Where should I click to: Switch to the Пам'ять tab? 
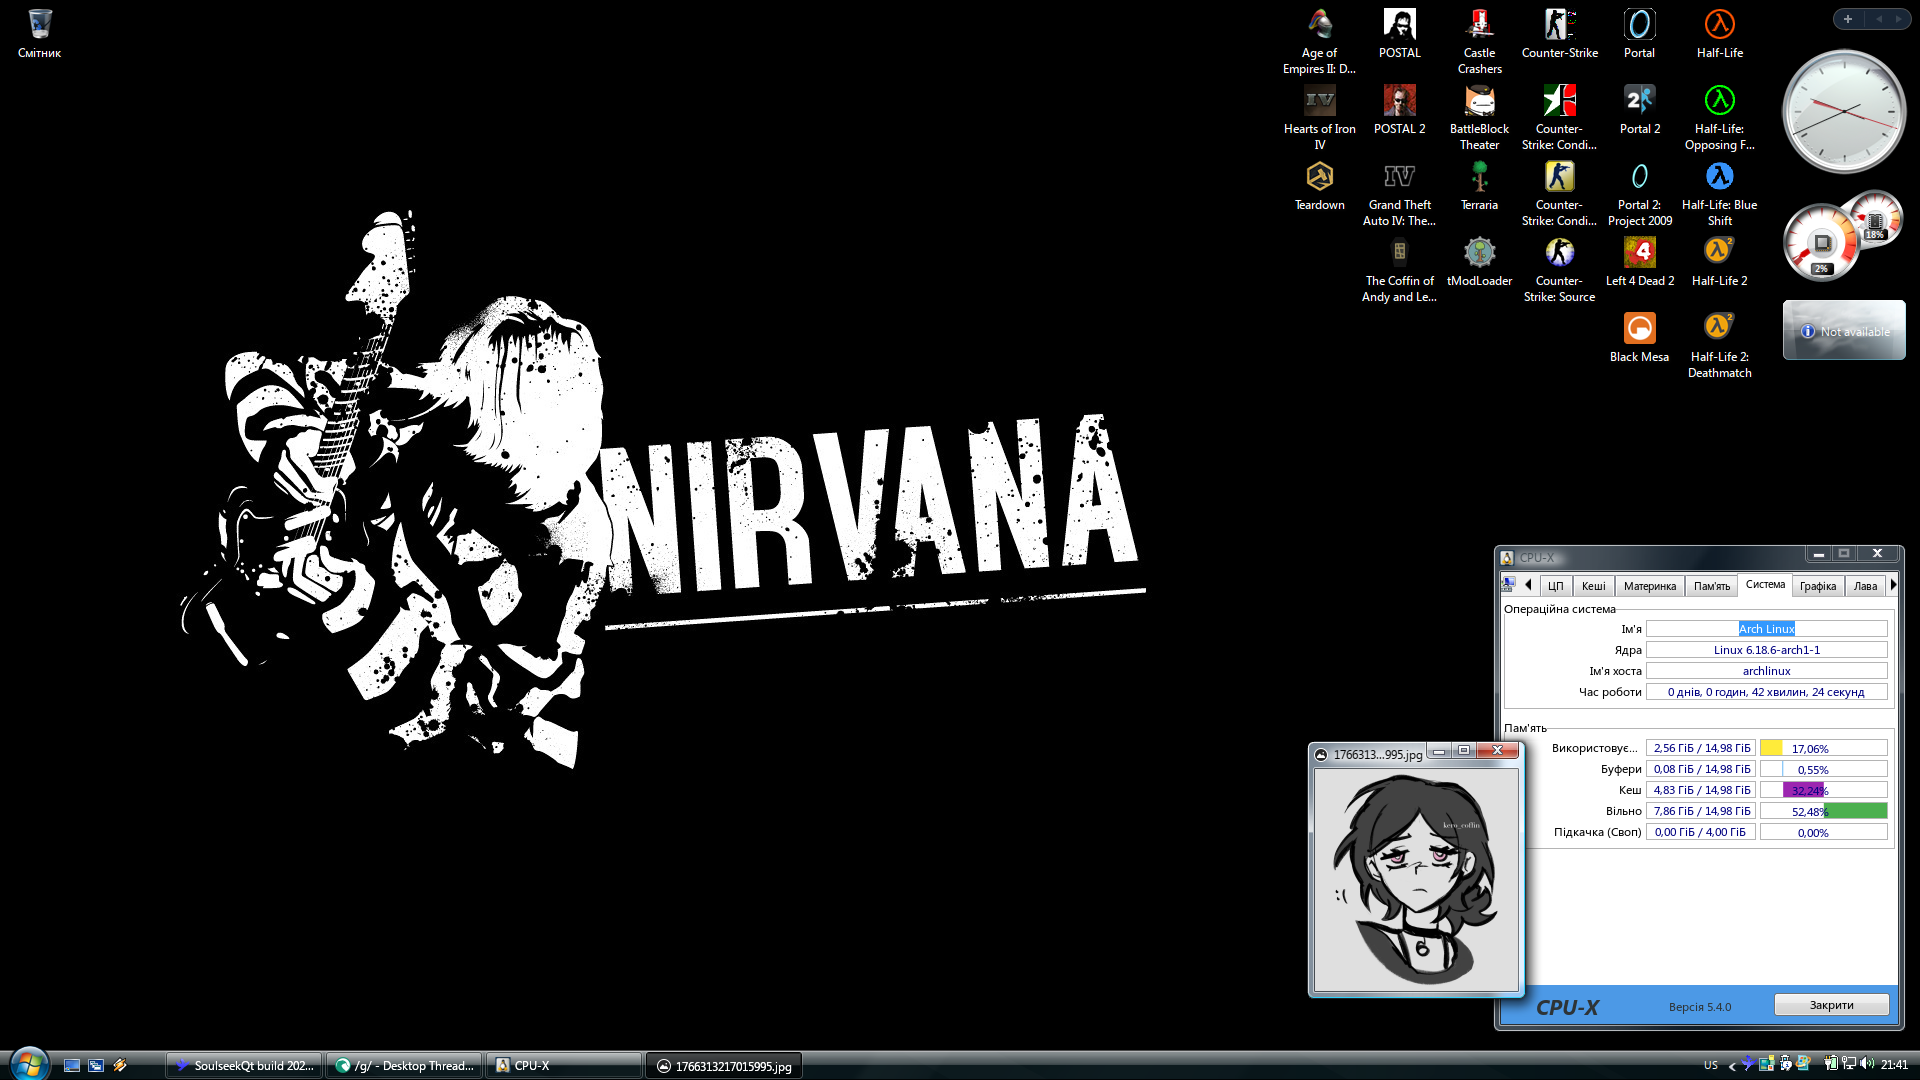[1711, 586]
